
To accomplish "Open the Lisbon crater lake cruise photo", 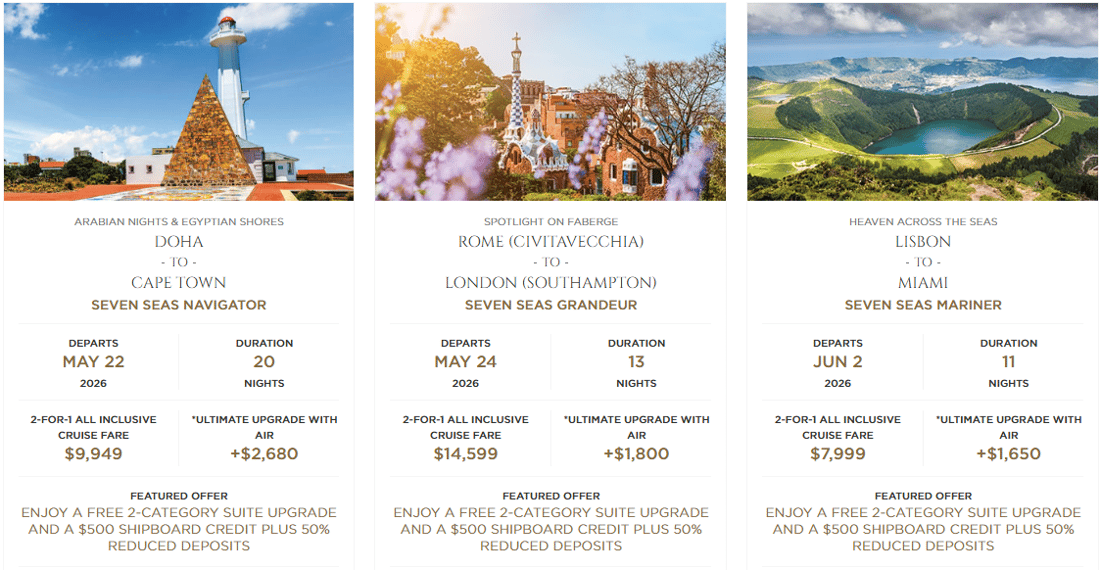I will [922, 101].
